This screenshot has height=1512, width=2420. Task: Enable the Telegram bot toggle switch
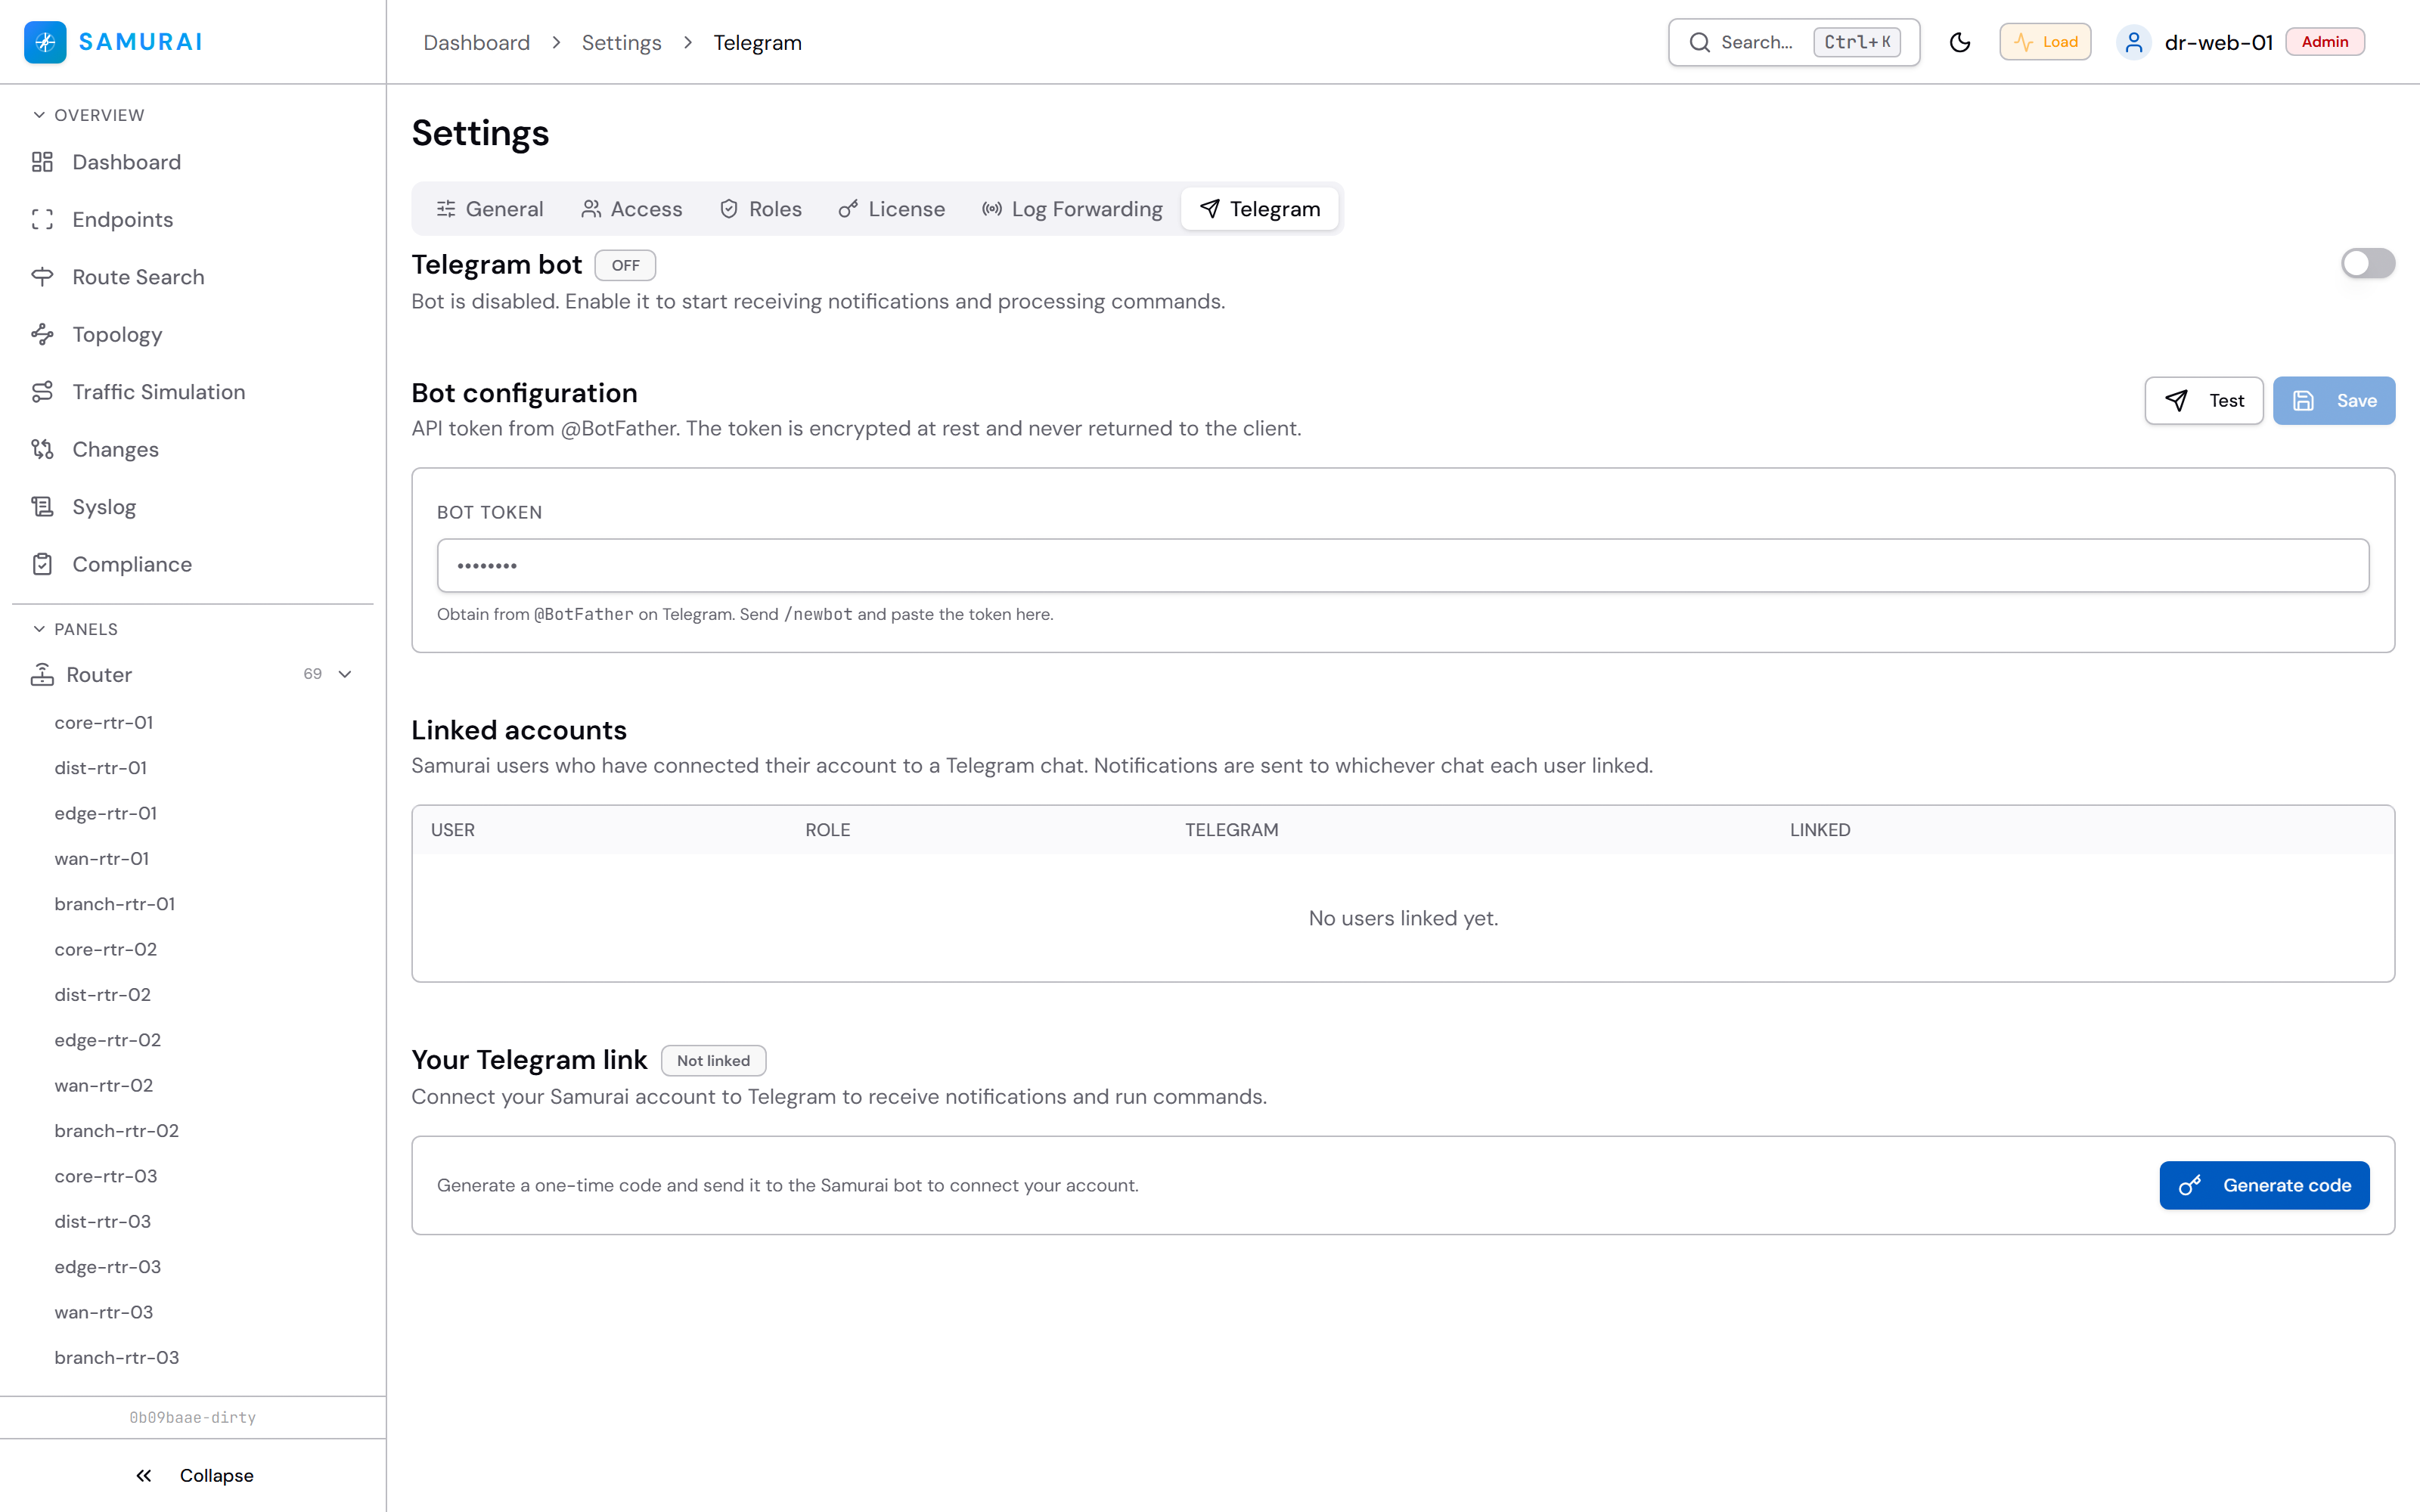(x=2368, y=264)
